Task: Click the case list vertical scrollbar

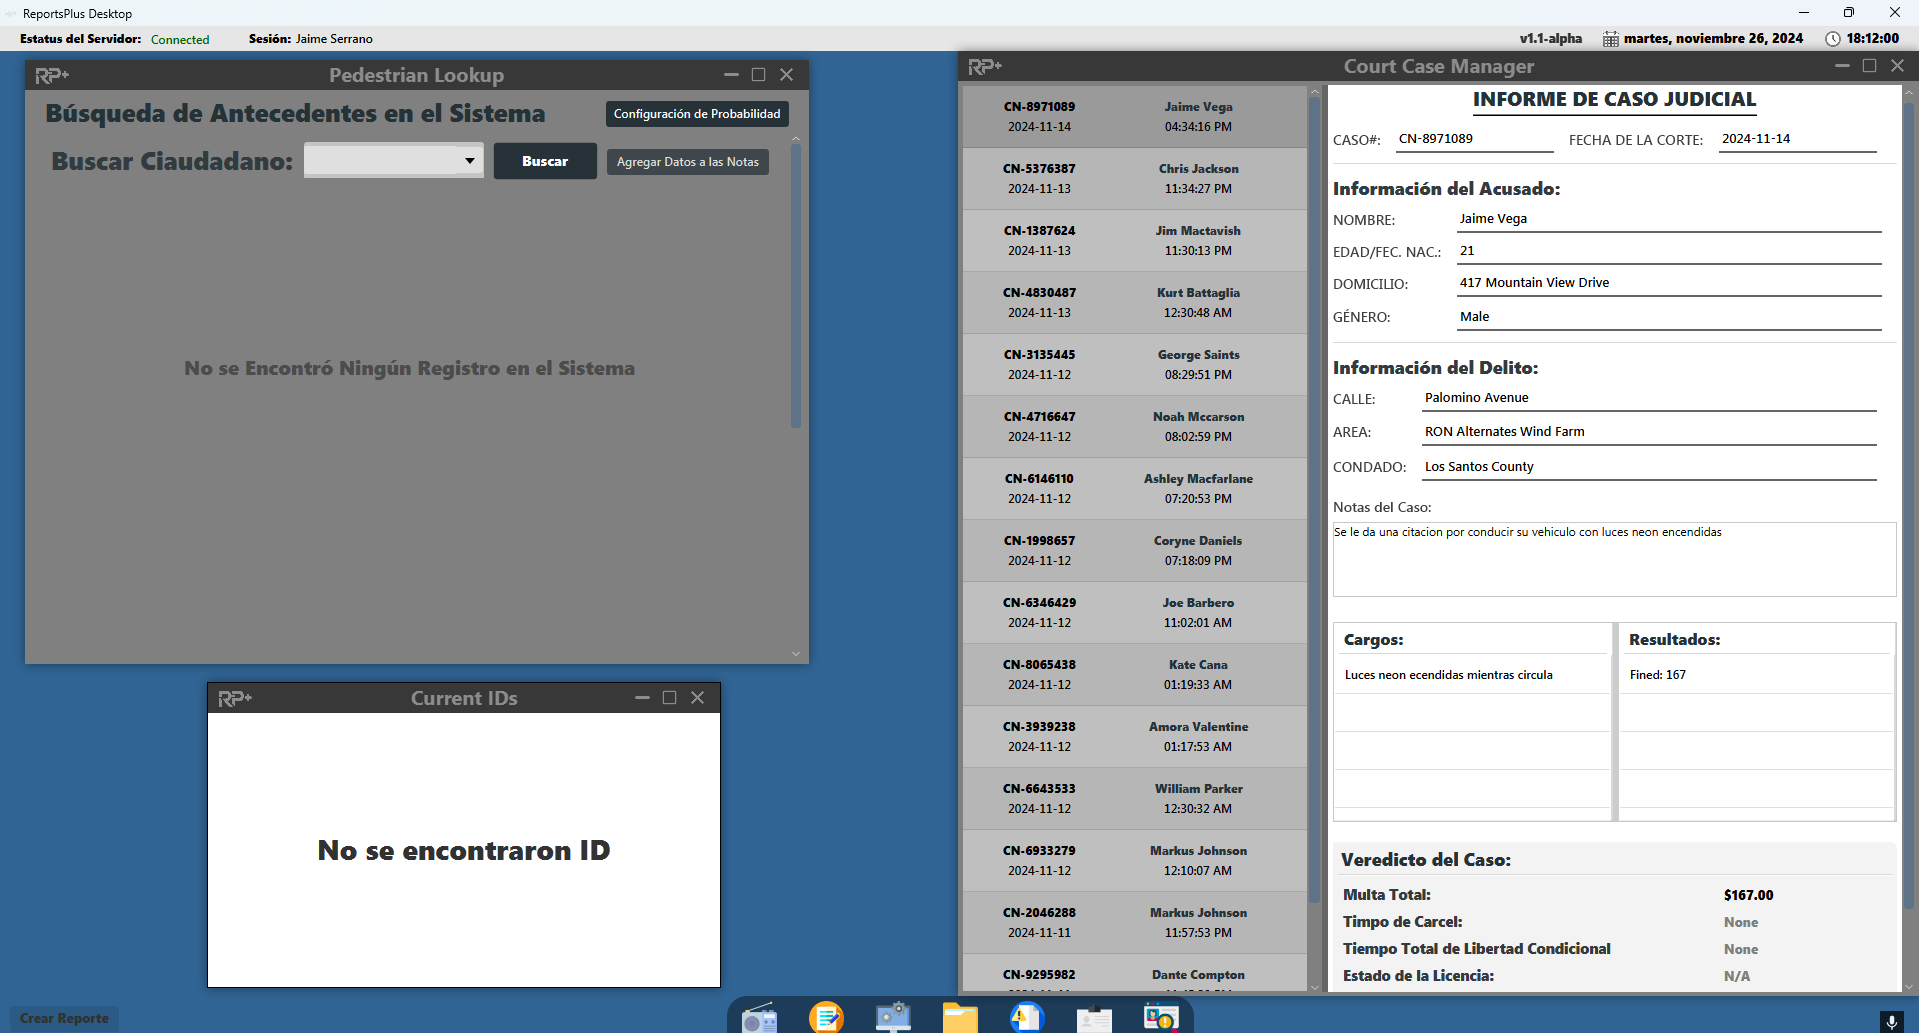Action: point(1314,500)
